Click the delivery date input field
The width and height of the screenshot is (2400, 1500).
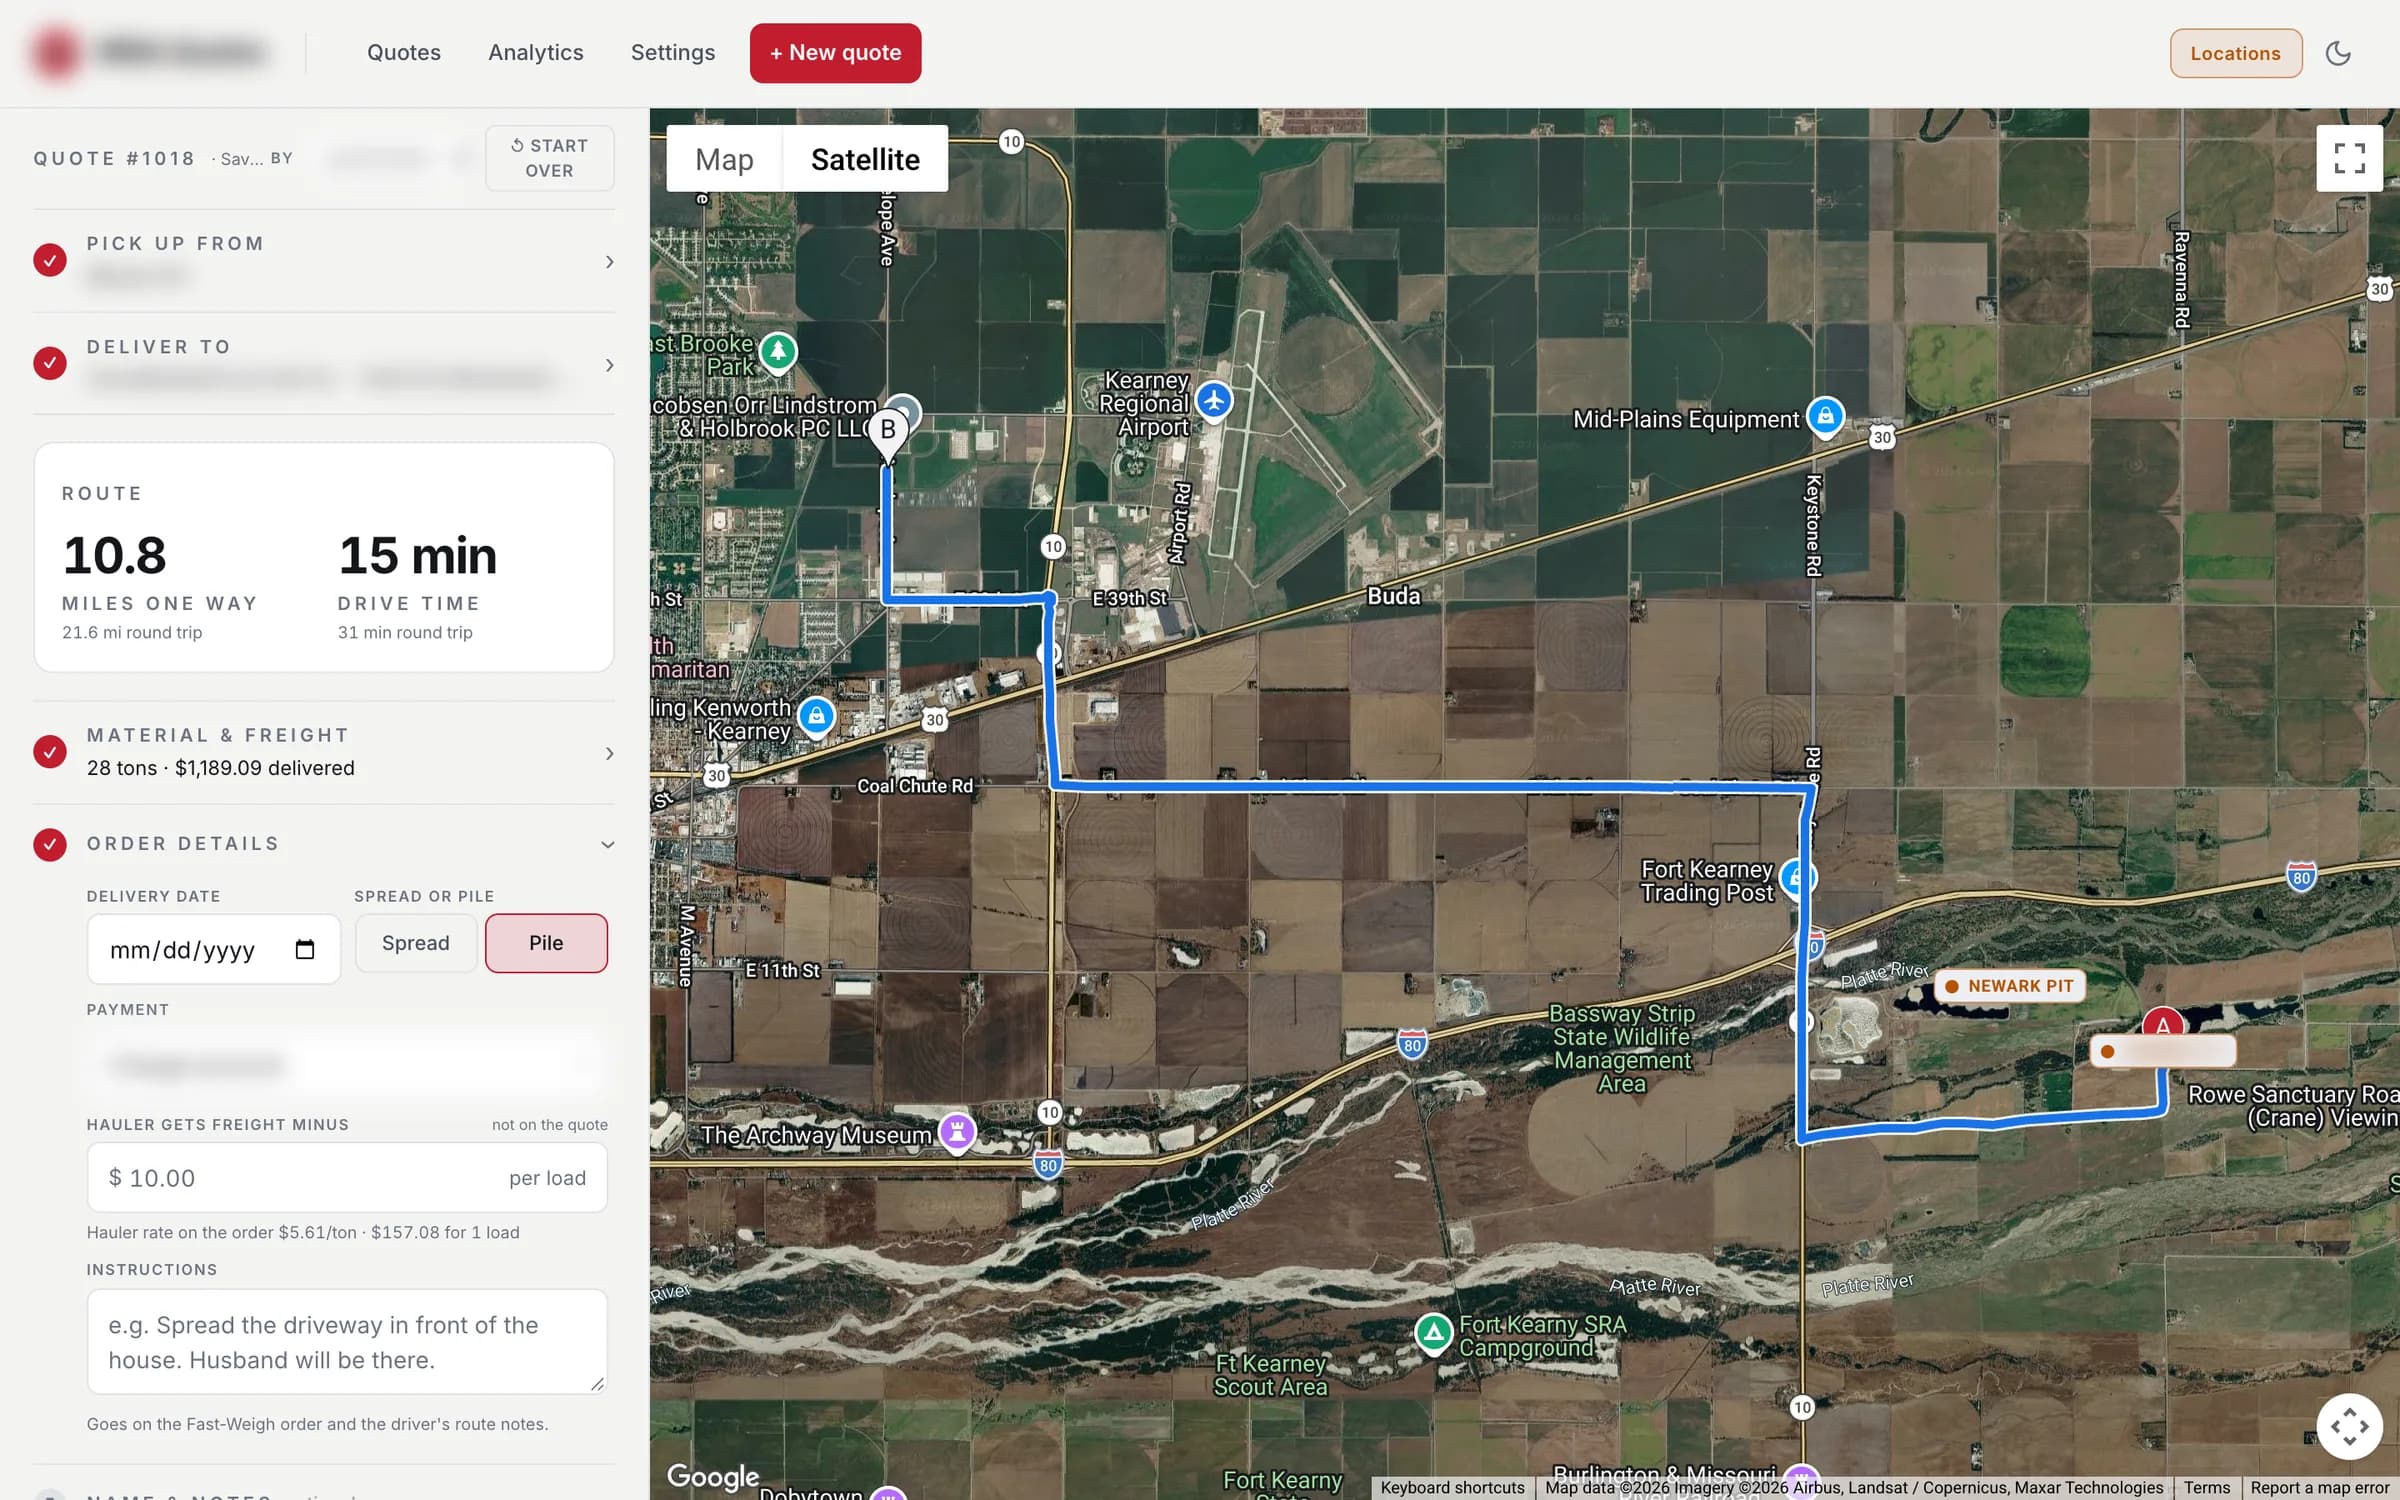(x=213, y=949)
